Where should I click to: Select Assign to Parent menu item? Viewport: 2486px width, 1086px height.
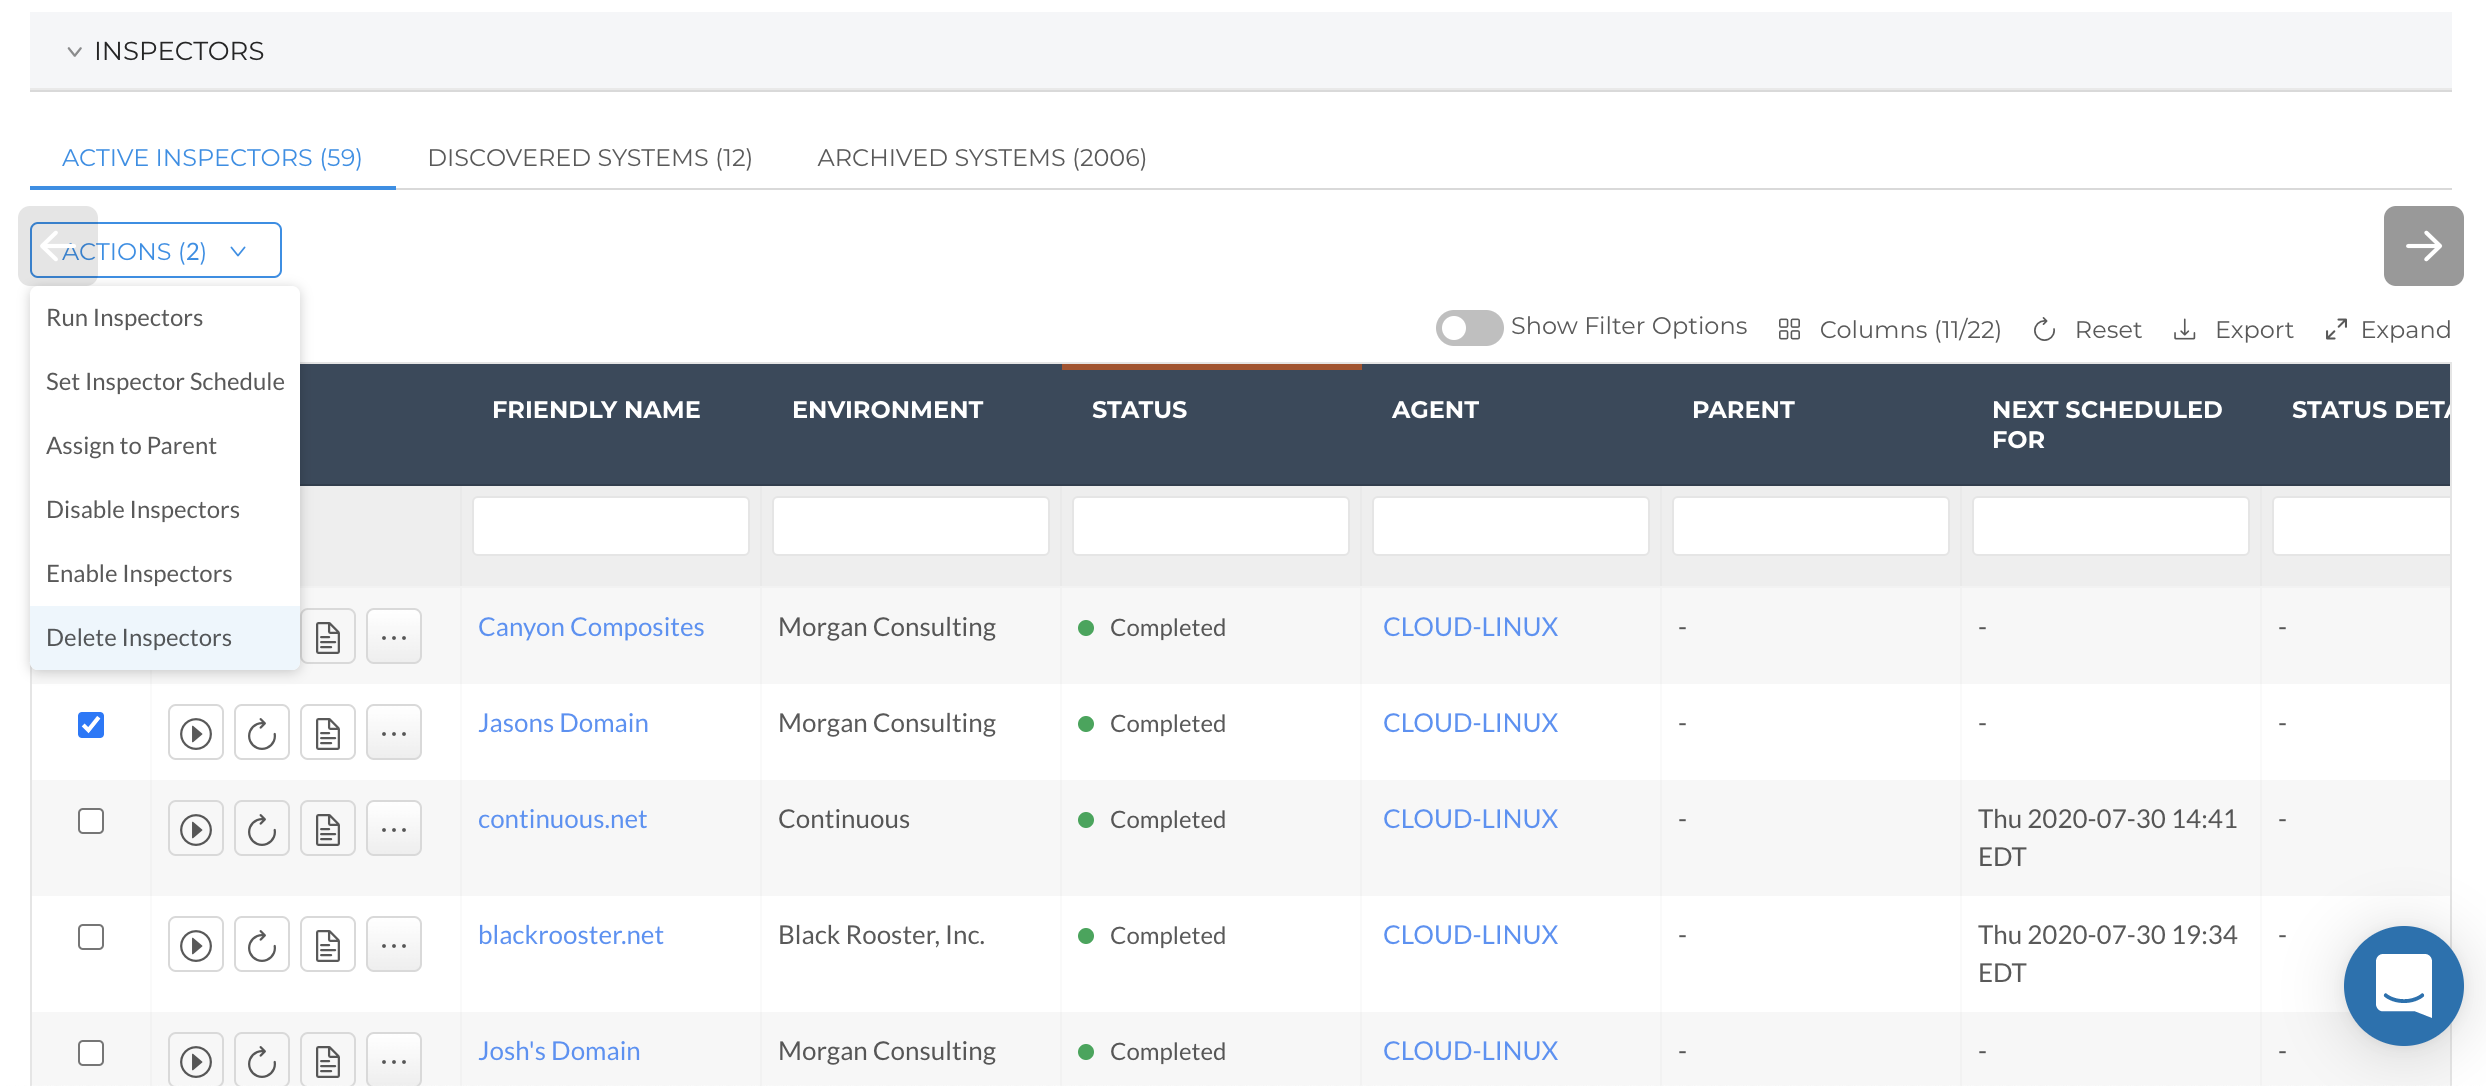(165, 446)
